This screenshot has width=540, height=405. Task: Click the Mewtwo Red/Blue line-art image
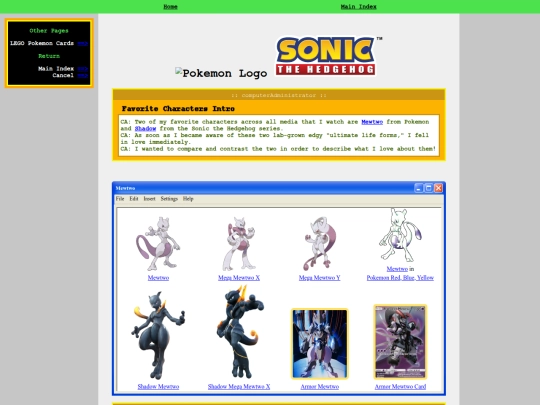point(400,235)
